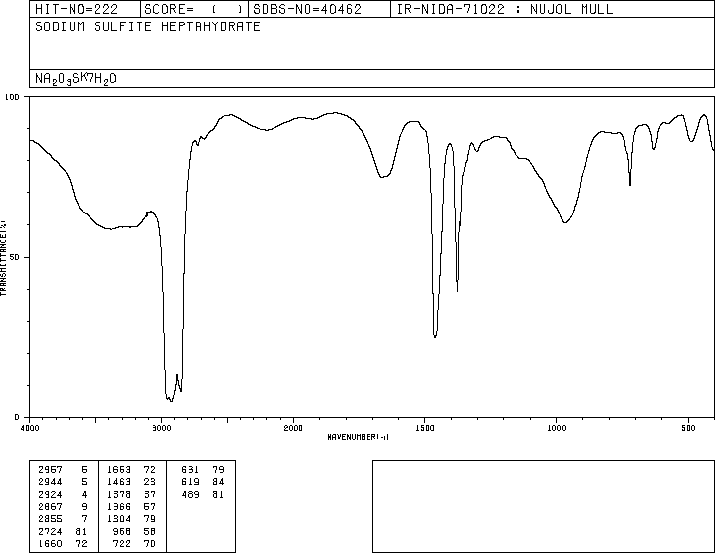715x553 pixels.
Task: Click the transmittance value 58 beside 968
Action: 150,531
